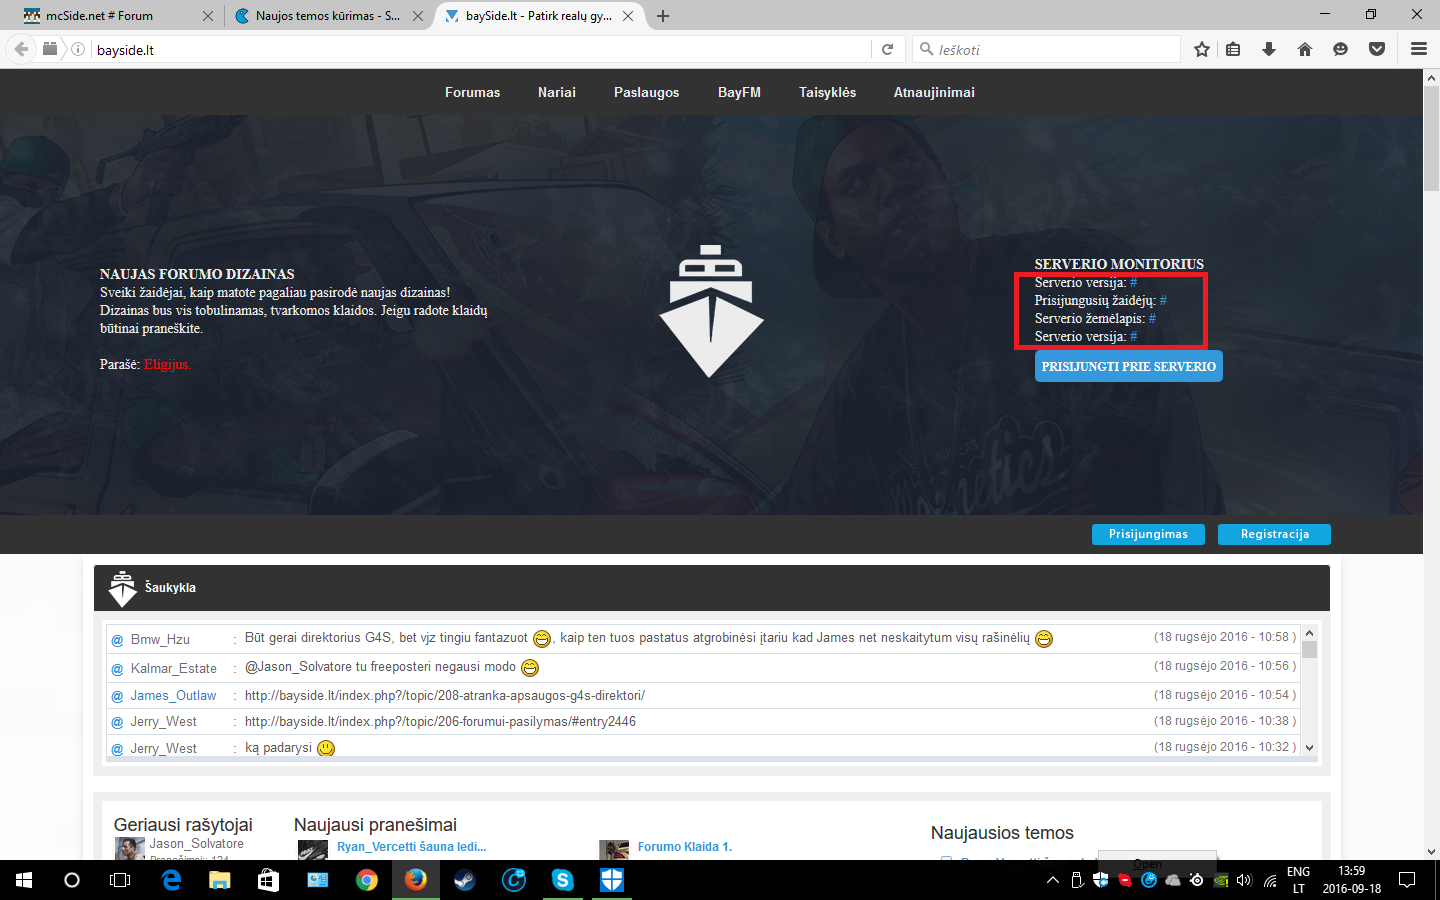Open the downloads arrow icon
The image size is (1440, 900).
click(1269, 49)
